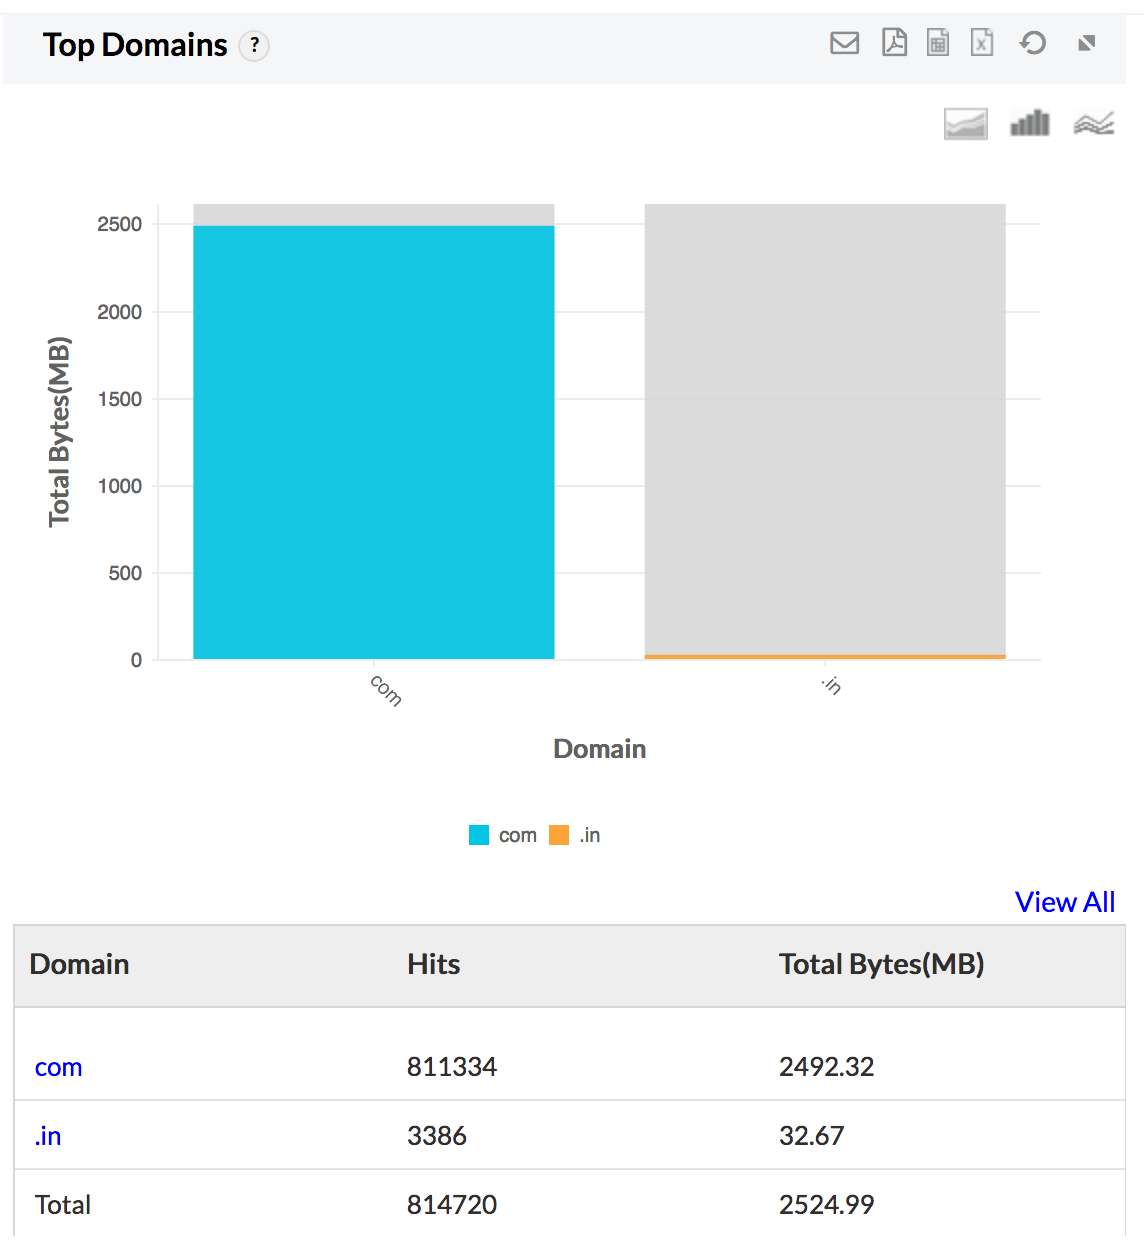Select the .in bar in the chart
This screenshot has width=1144, height=1240.
(825, 655)
